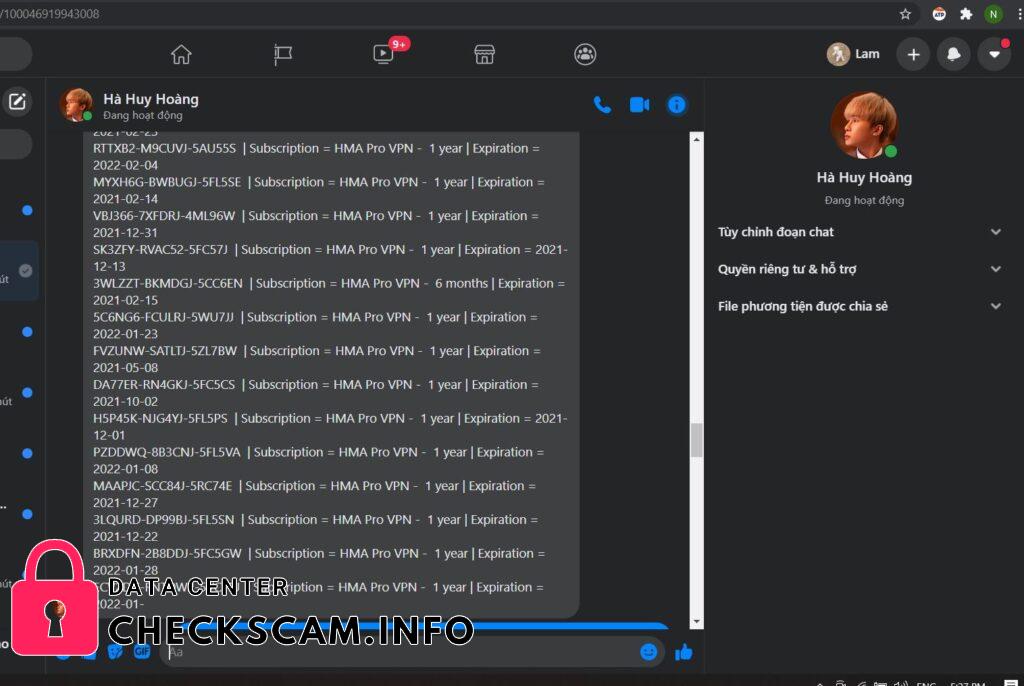This screenshot has width=1024, height=686.
Task: Click message line VBJ366-7XFDRJ-4ML96W
Action: point(315,224)
